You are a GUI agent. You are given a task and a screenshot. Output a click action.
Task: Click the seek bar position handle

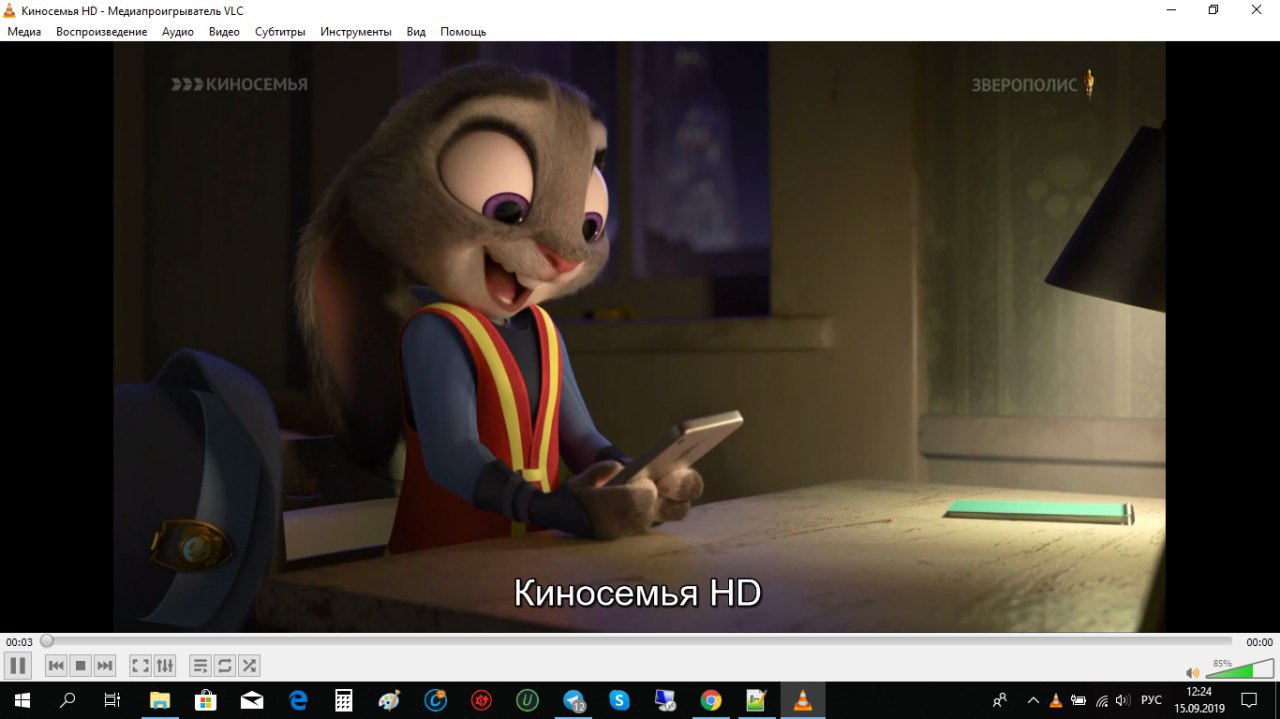pos(47,641)
